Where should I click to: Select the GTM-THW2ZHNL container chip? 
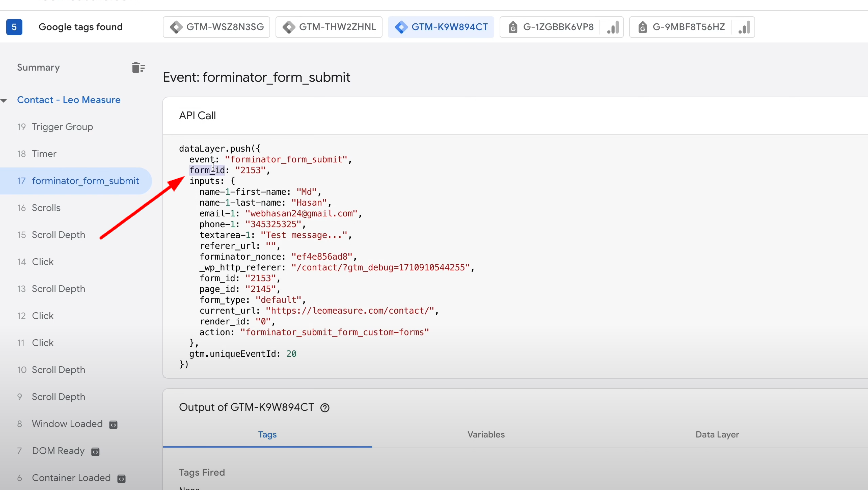329,27
